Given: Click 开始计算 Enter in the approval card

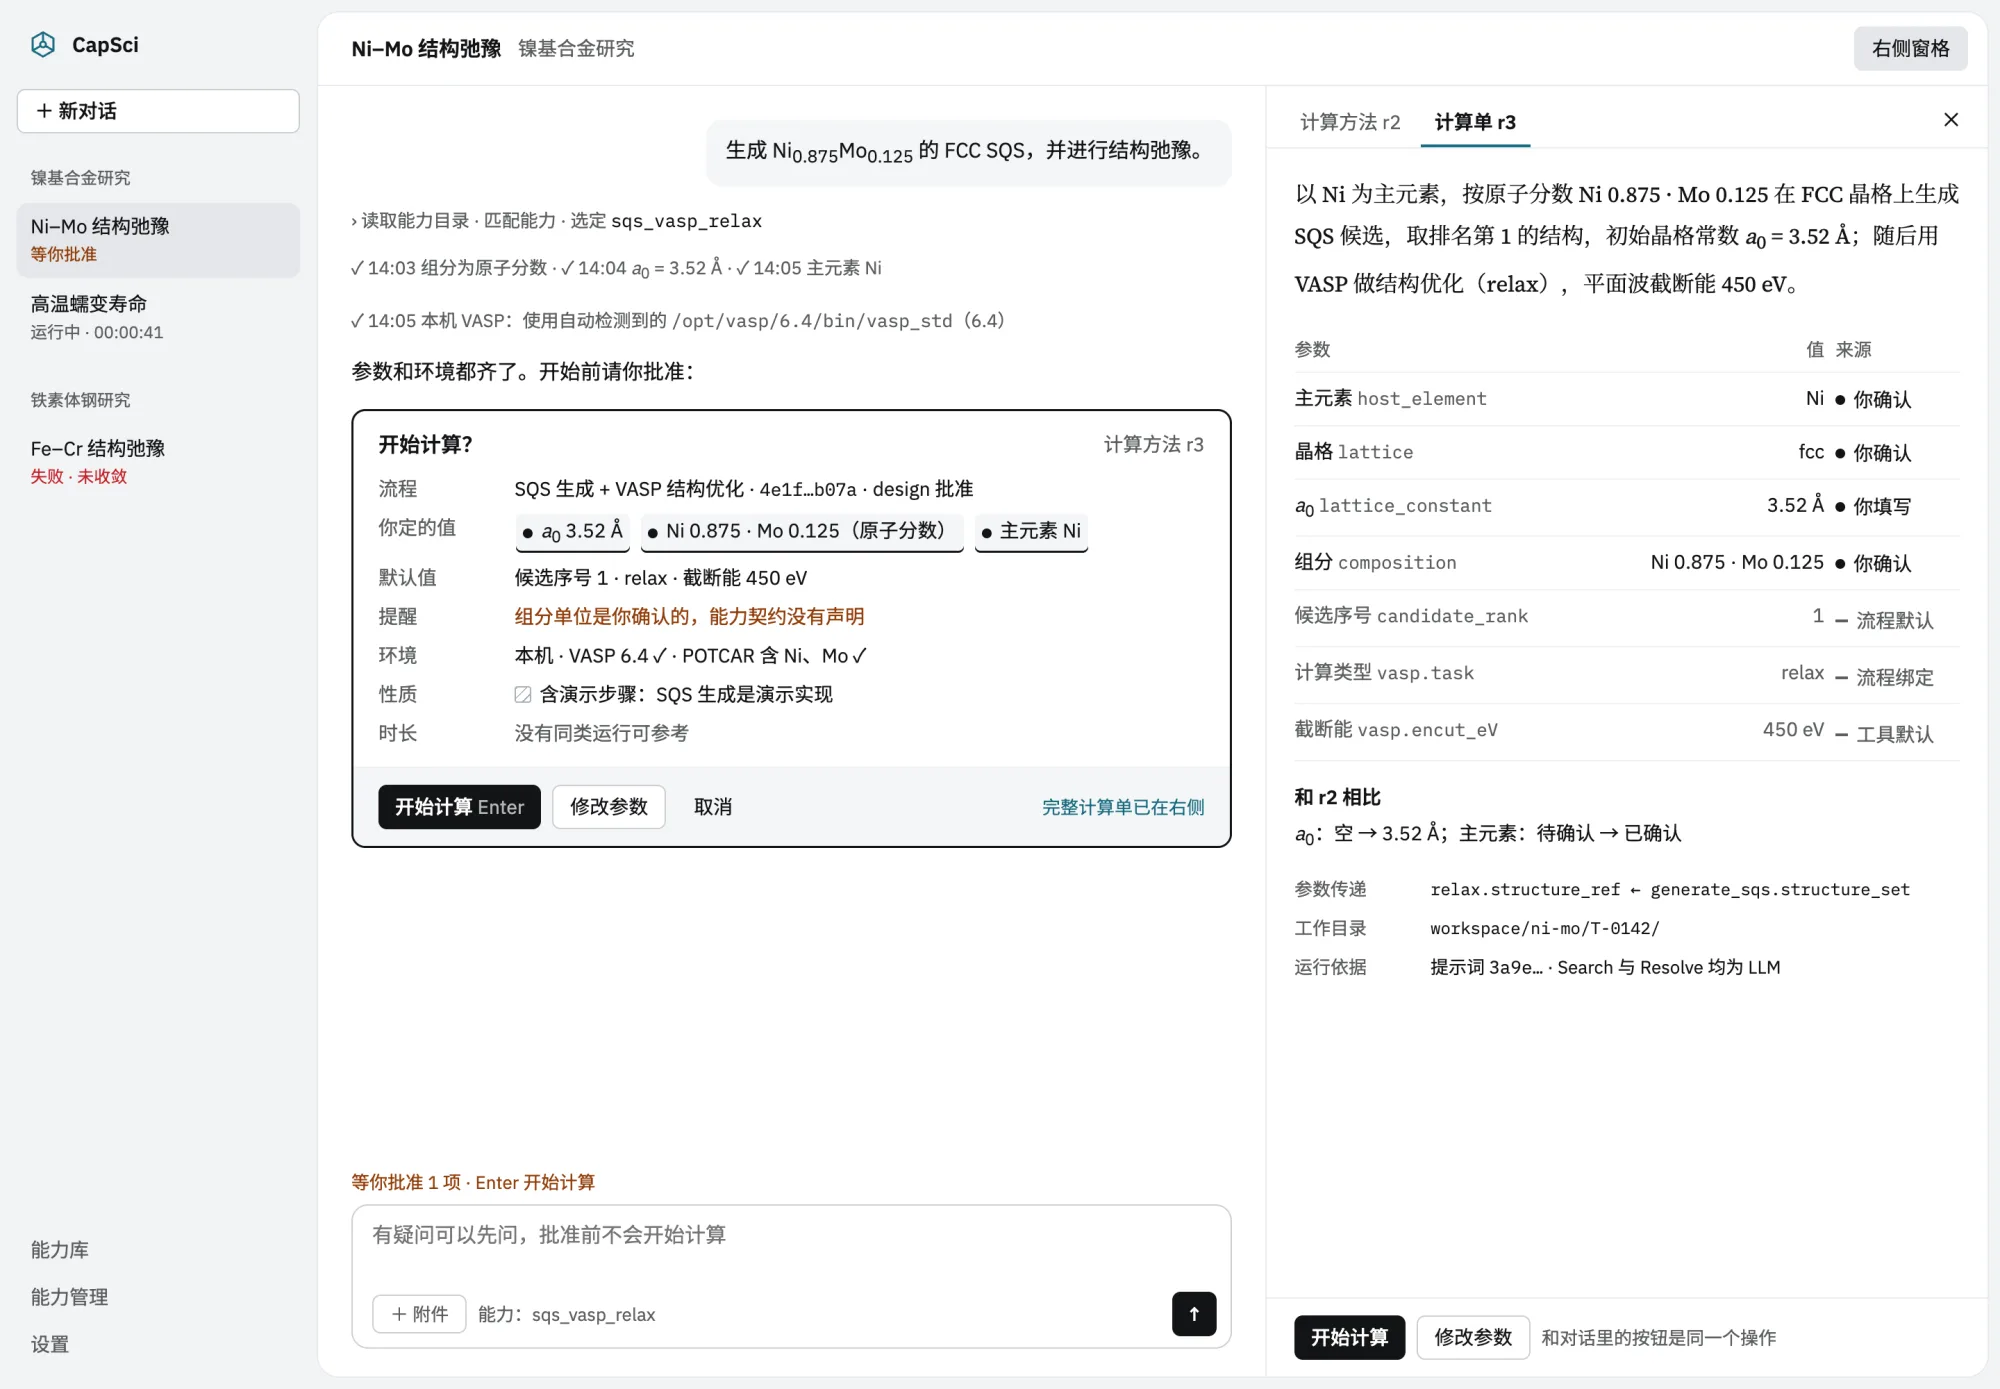Looking at the screenshot, I should [x=459, y=807].
